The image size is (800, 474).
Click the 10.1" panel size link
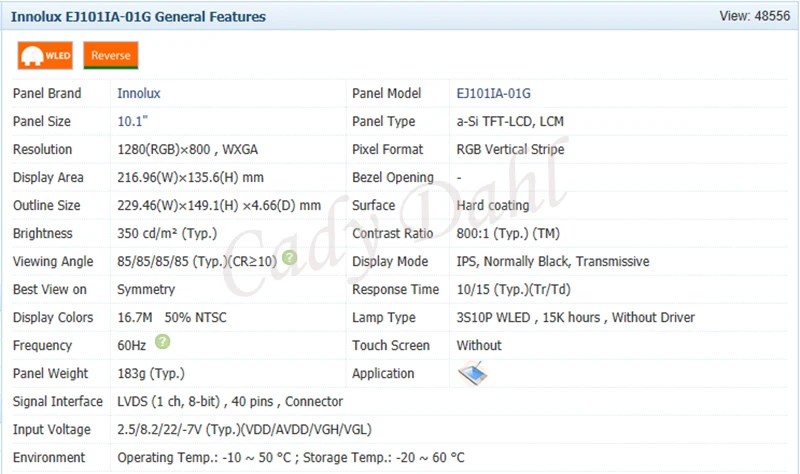[x=132, y=121]
